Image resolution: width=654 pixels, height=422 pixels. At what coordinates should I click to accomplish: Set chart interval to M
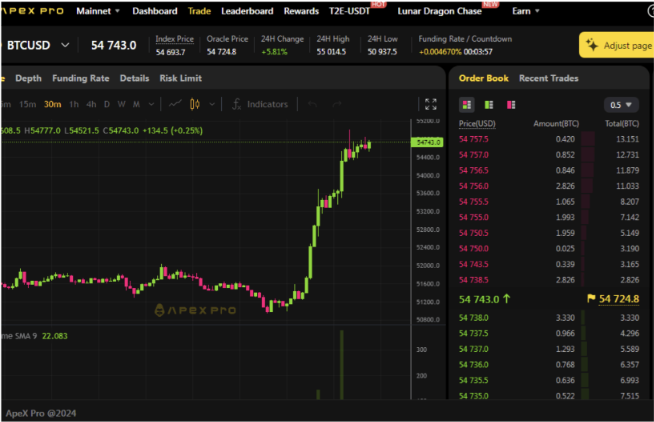[x=136, y=104]
